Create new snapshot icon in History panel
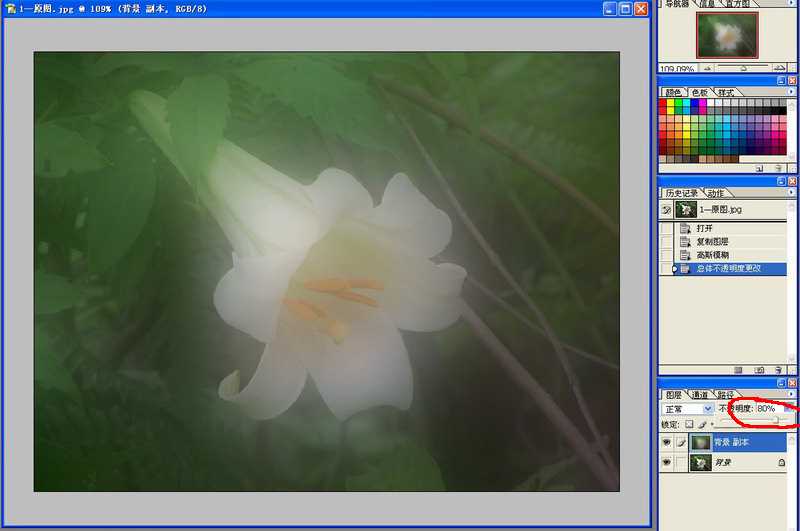The width and height of the screenshot is (800, 531). (759, 370)
